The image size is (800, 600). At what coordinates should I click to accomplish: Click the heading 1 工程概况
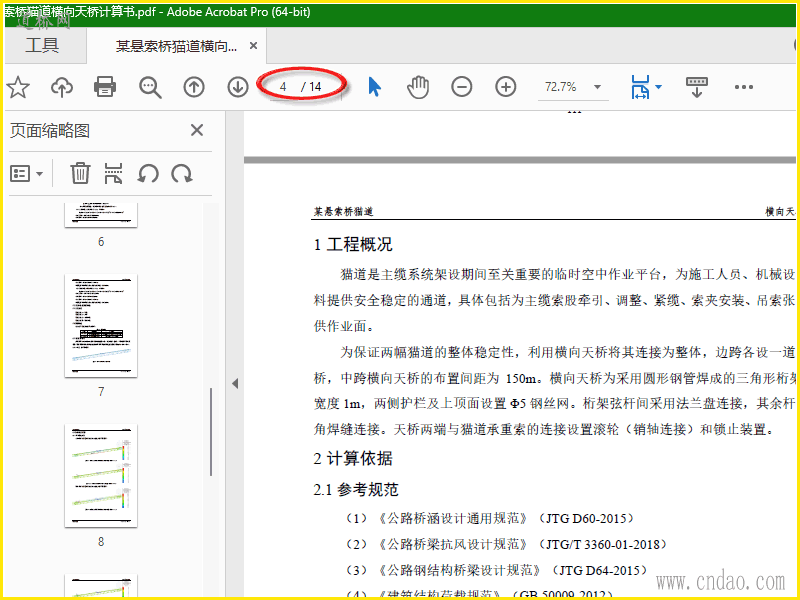(353, 244)
